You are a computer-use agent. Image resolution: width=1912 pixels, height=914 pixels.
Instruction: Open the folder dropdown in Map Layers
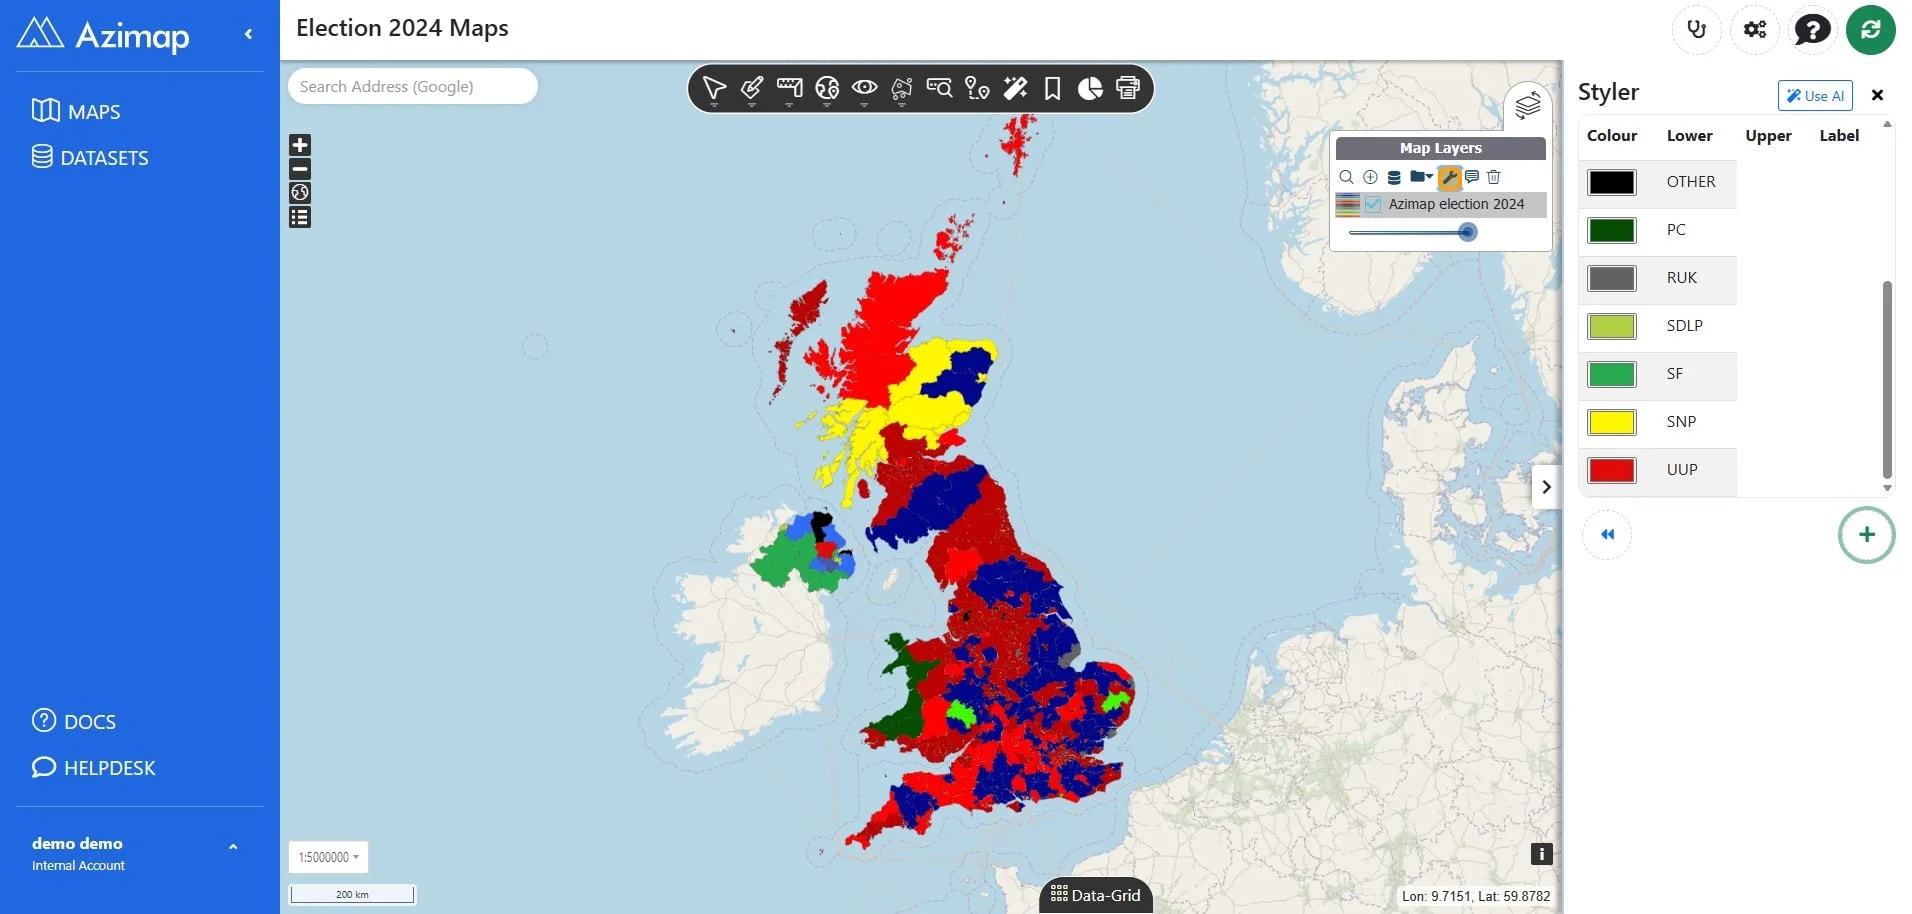tap(1421, 177)
